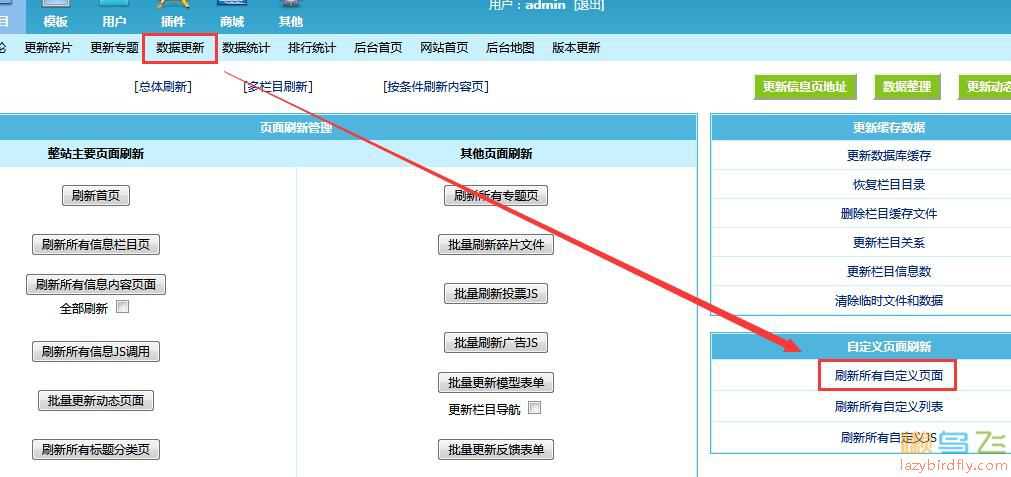1011x477 pixels.
Task: Open the 插件 top menu icon
Action: pos(172,15)
